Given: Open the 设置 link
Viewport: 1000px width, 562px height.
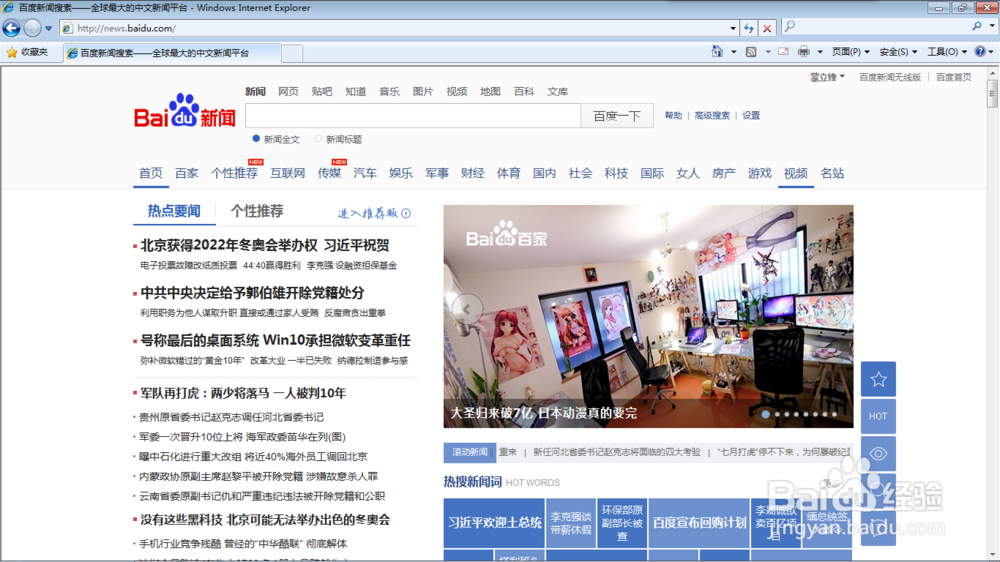Looking at the screenshot, I should [x=751, y=115].
